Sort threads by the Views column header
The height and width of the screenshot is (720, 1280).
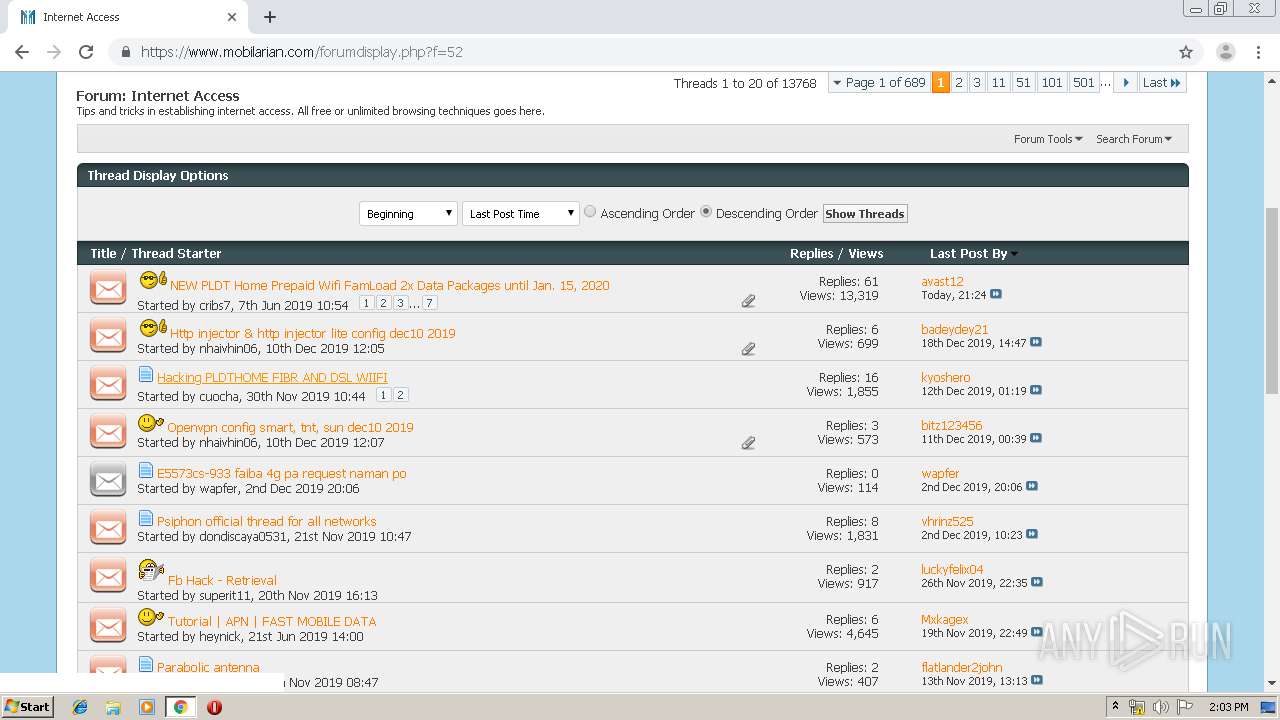tap(866, 254)
